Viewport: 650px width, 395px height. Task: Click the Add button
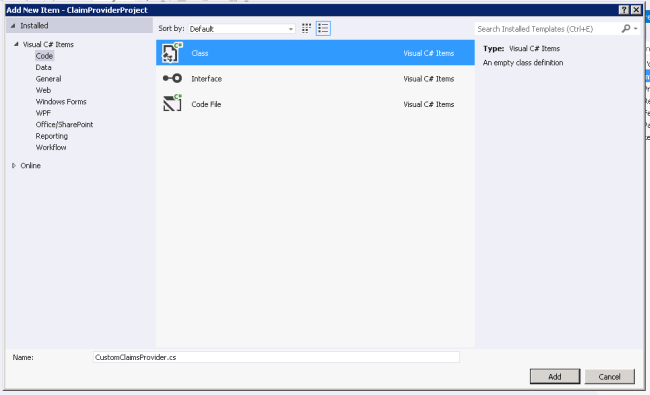[x=555, y=376]
